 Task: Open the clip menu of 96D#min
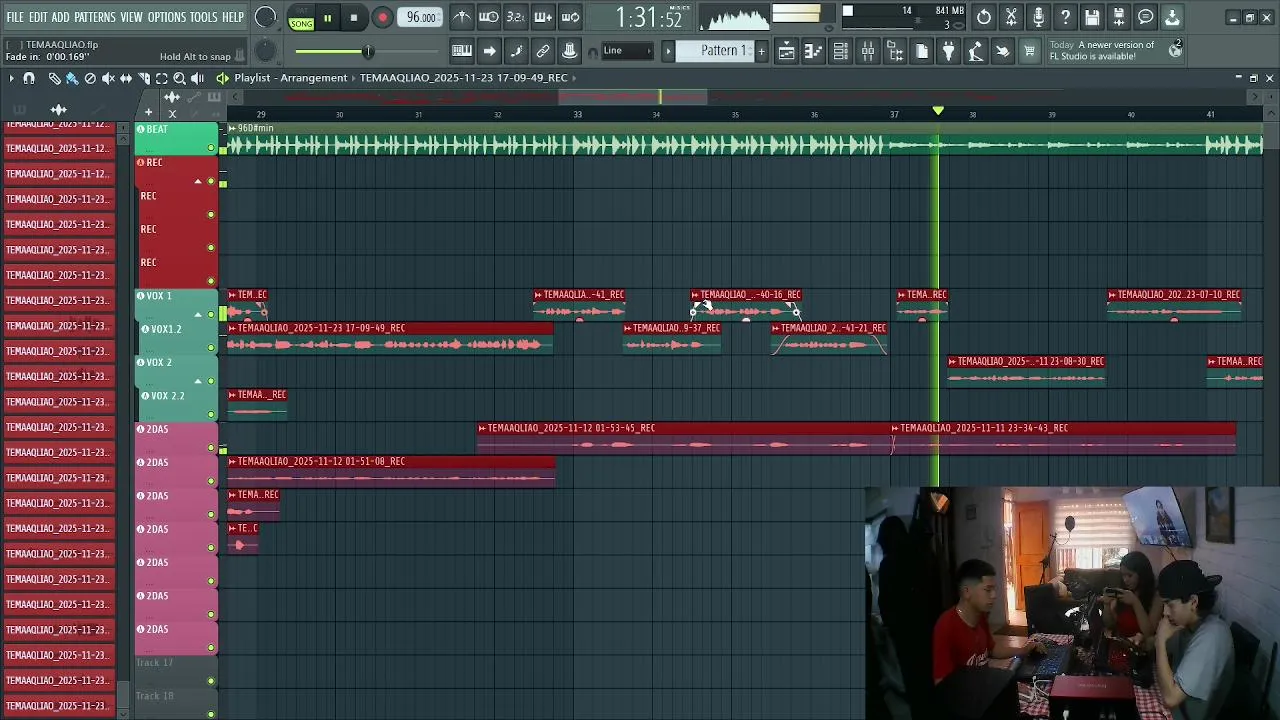coord(232,128)
